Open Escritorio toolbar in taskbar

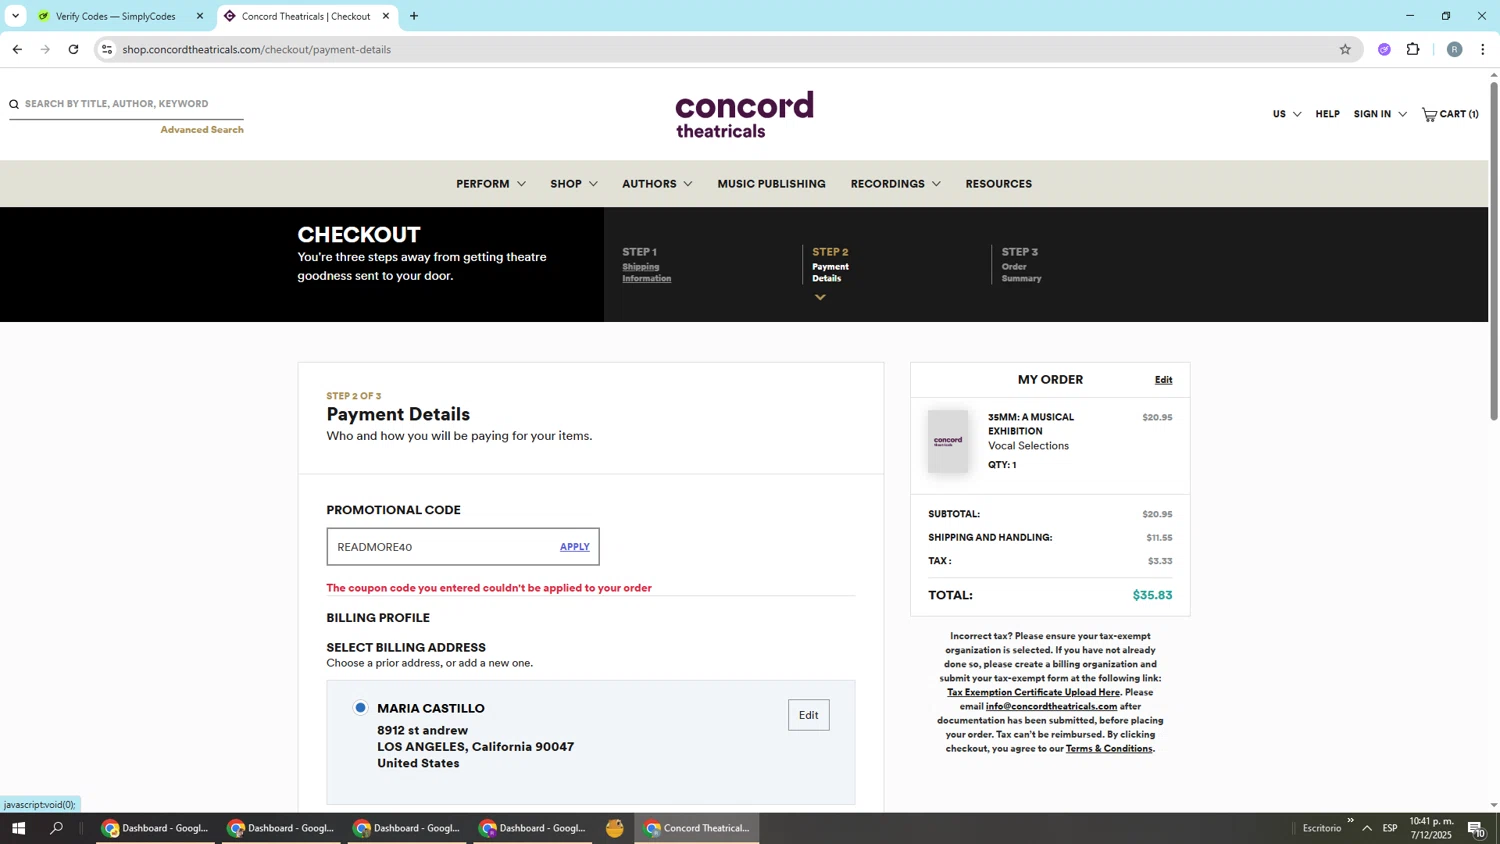(x=1321, y=828)
